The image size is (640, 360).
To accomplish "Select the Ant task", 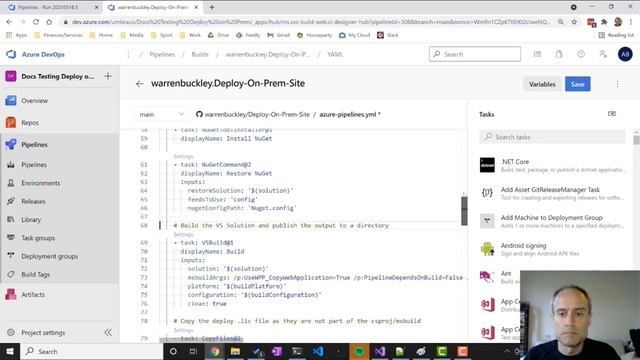I will point(500,277).
